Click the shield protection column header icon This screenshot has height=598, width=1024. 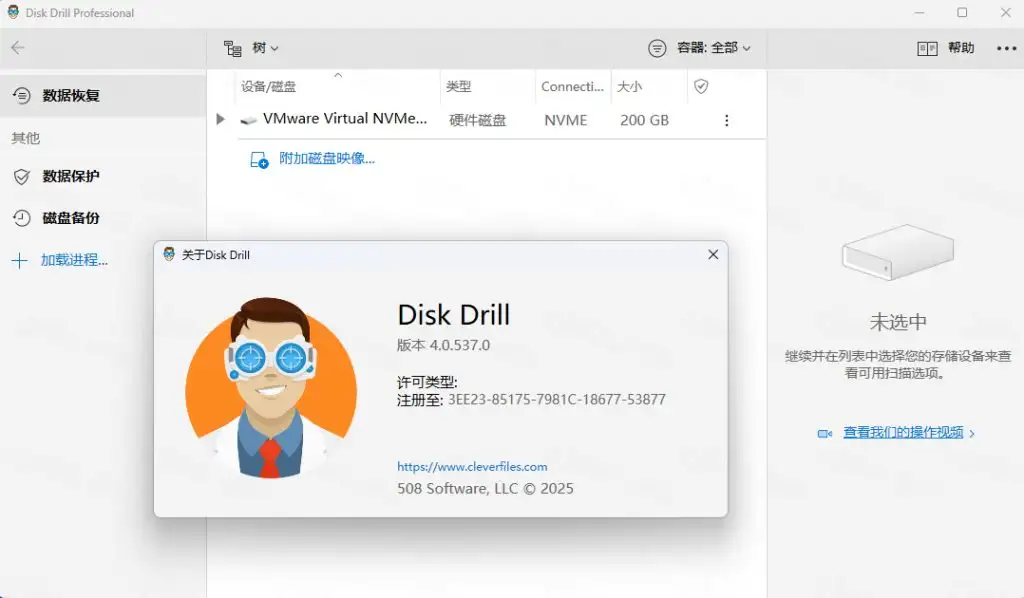click(701, 86)
